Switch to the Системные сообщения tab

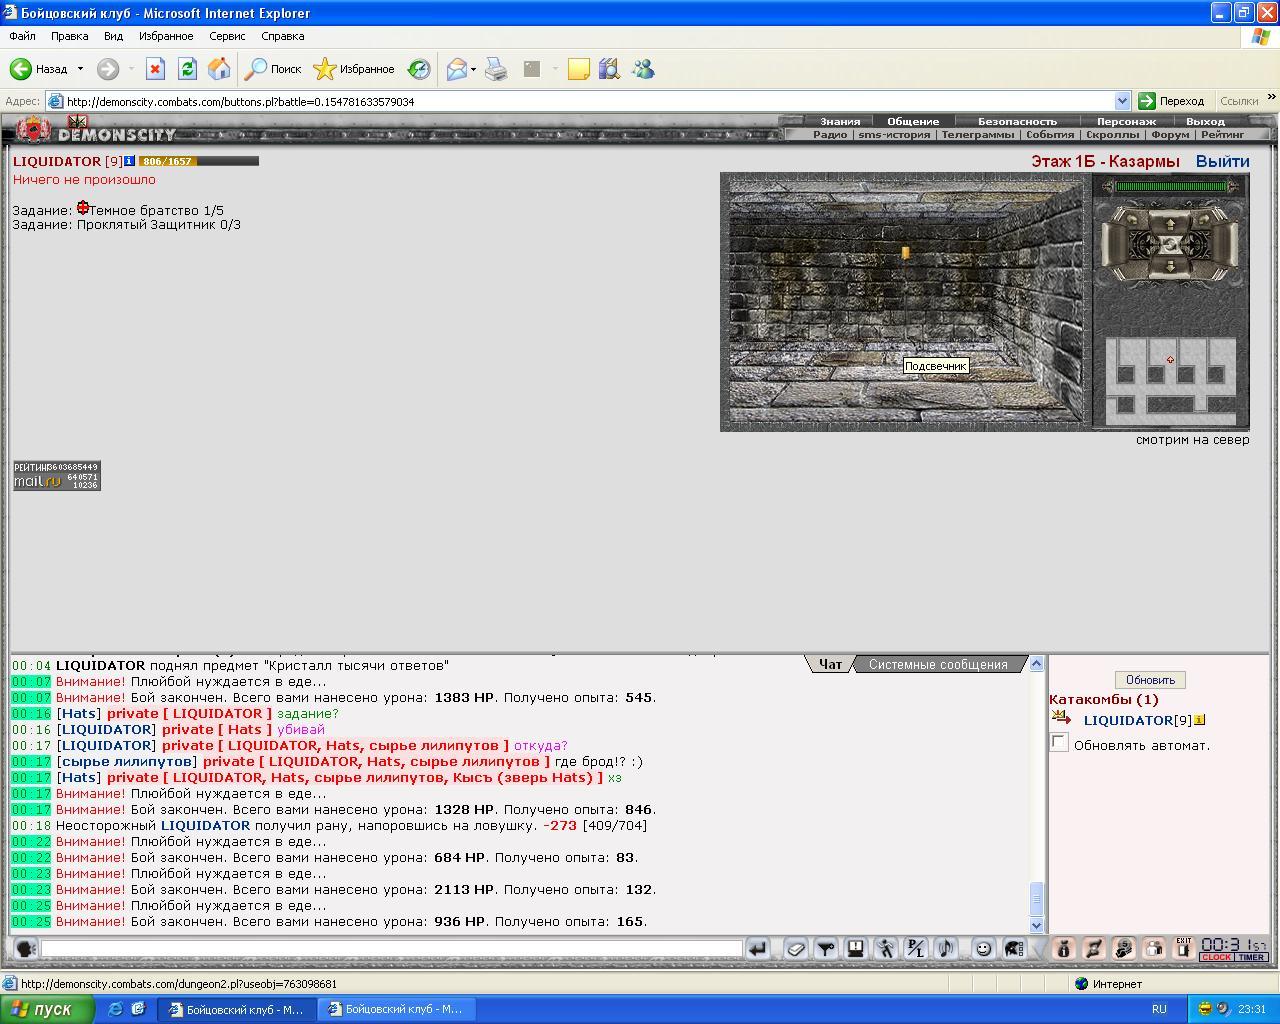coord(938,664)
